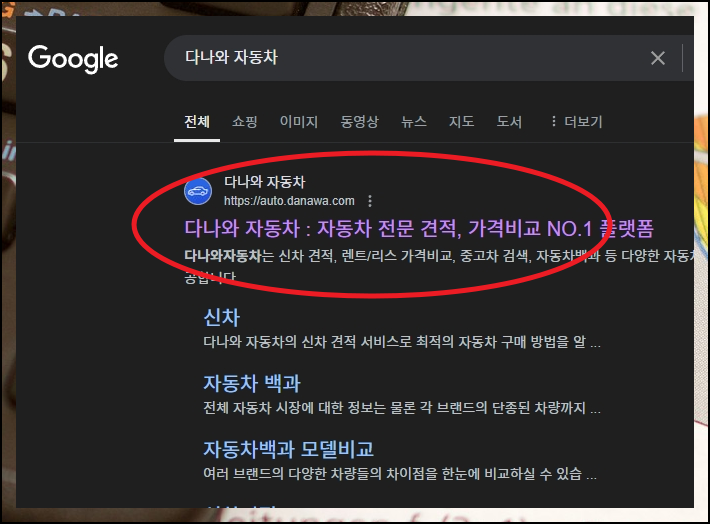Clear the search query with X
This screenshot has width=710, height=524.
657,58
